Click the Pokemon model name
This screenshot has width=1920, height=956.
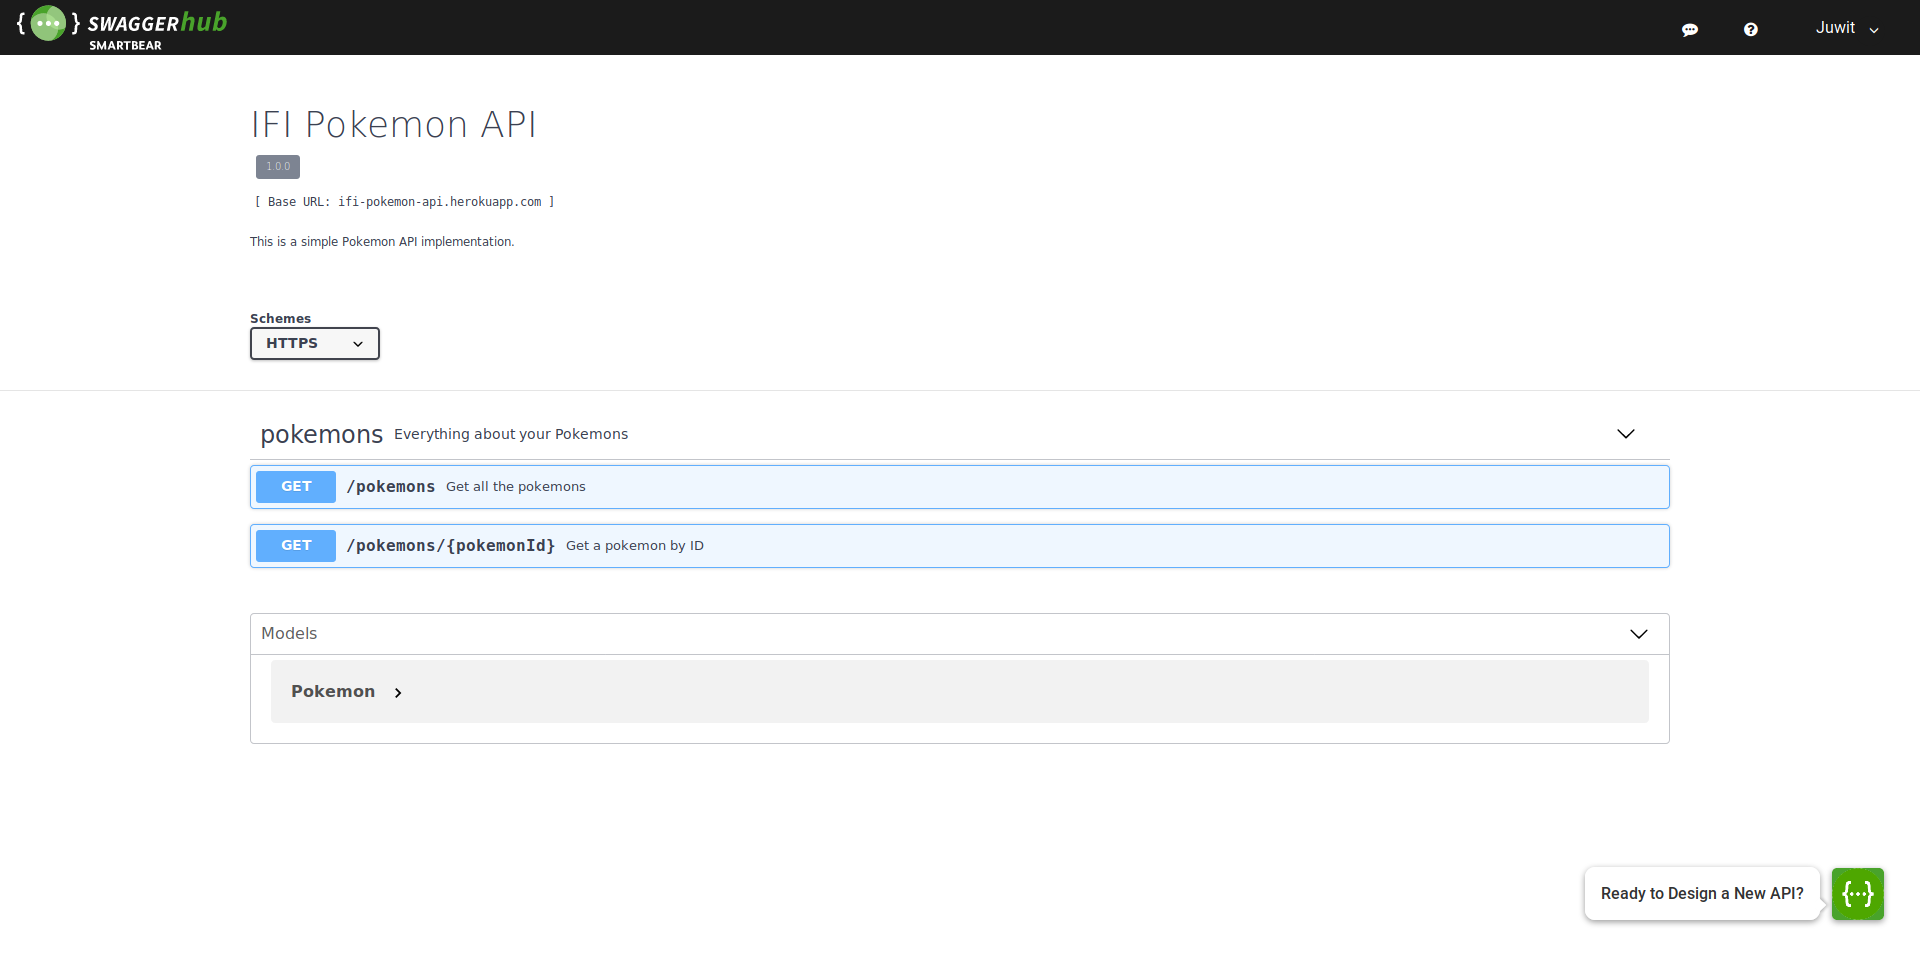pyautogui.click(x=333, y=692)
